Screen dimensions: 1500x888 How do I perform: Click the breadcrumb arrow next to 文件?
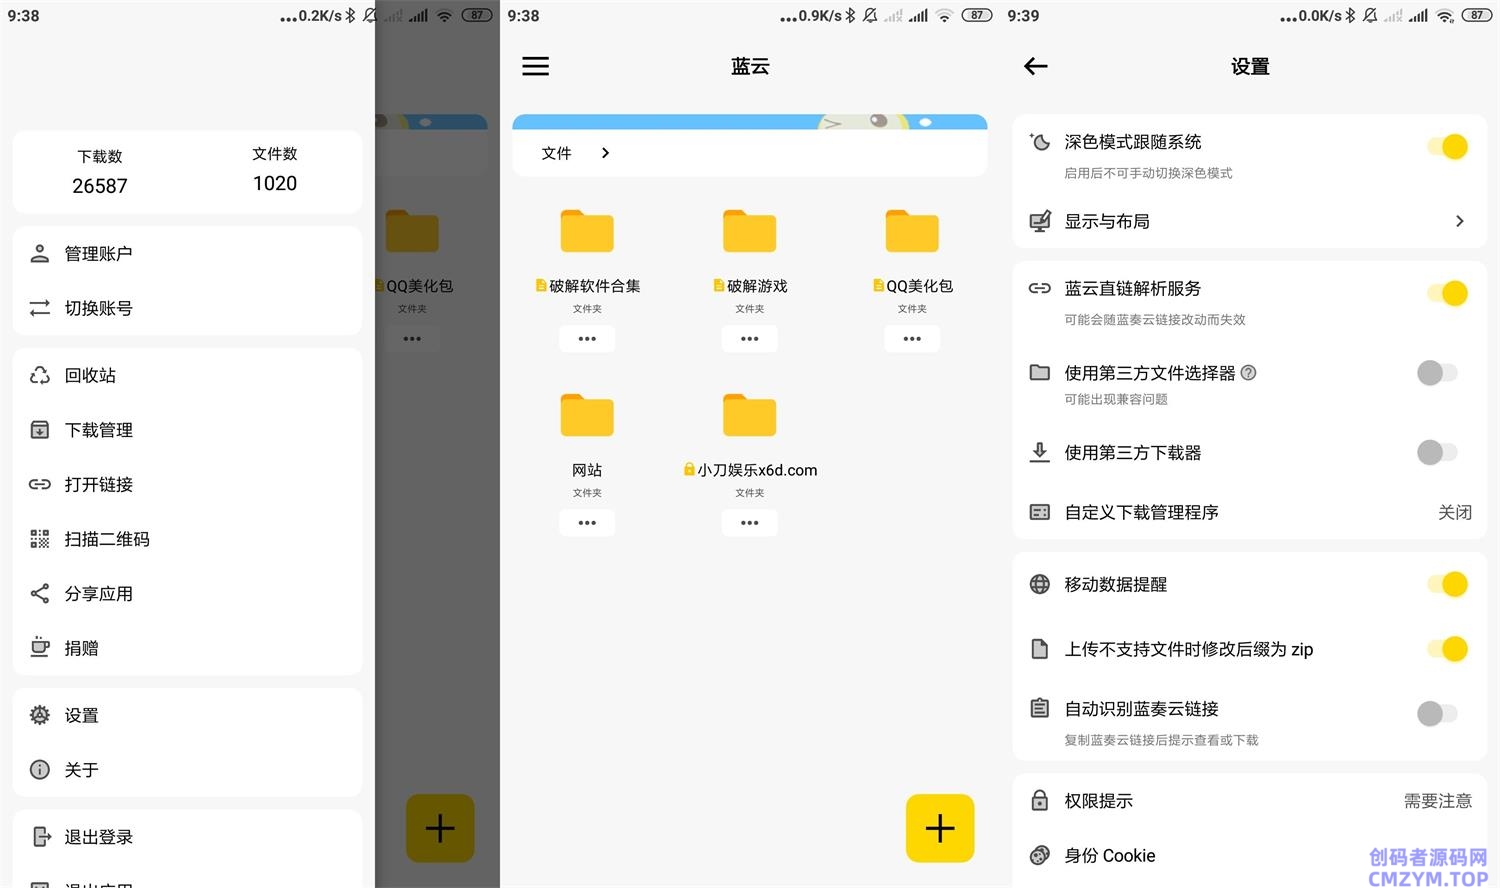point(605,153)
